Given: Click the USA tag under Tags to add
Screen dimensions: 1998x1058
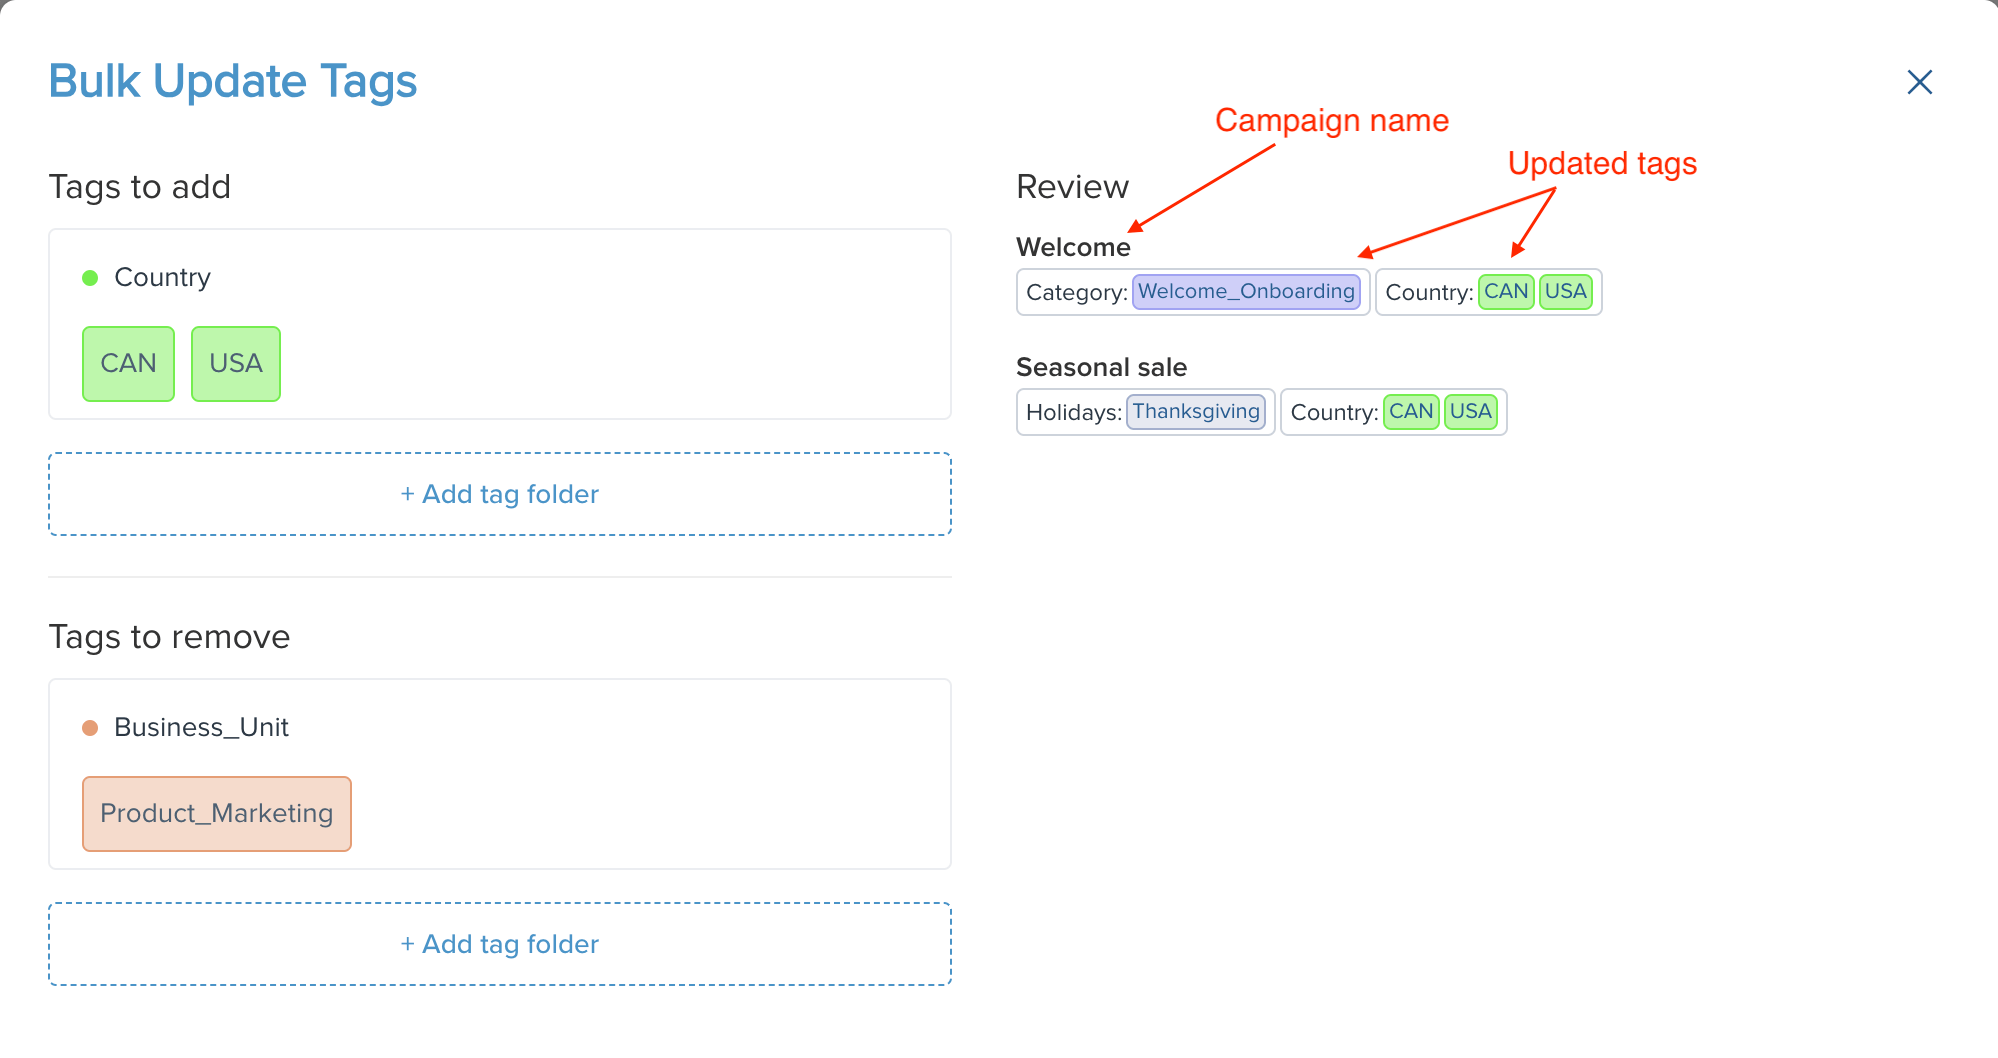Looking at the screenshot, I should coord(236,364).
